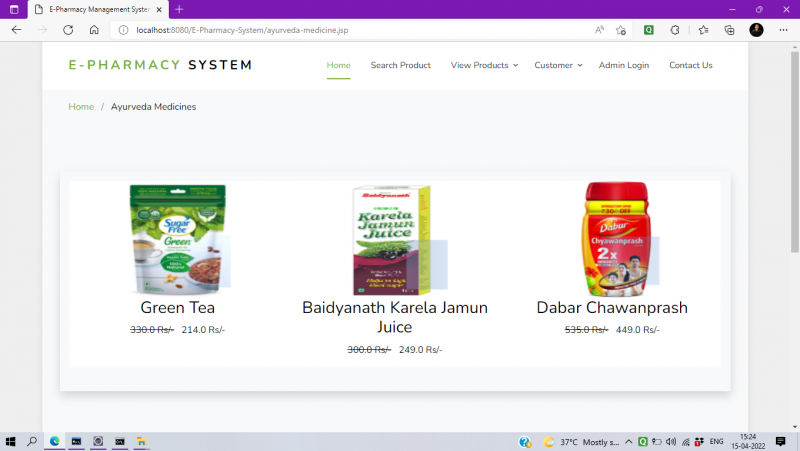Expand the View Products dropdown
Viewport: 800px width, 451px height.
pyautogui.click(x=484, y=65)
